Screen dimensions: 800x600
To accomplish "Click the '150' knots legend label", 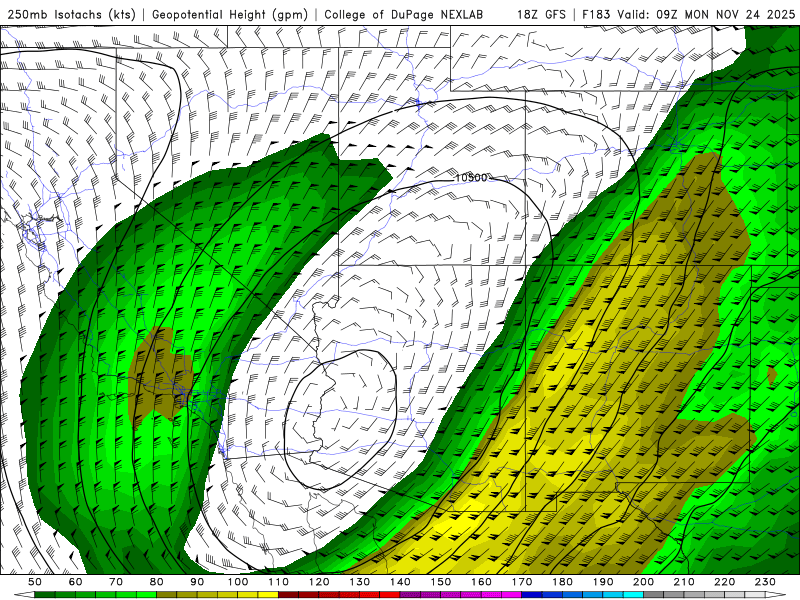I will coord(440,582).
